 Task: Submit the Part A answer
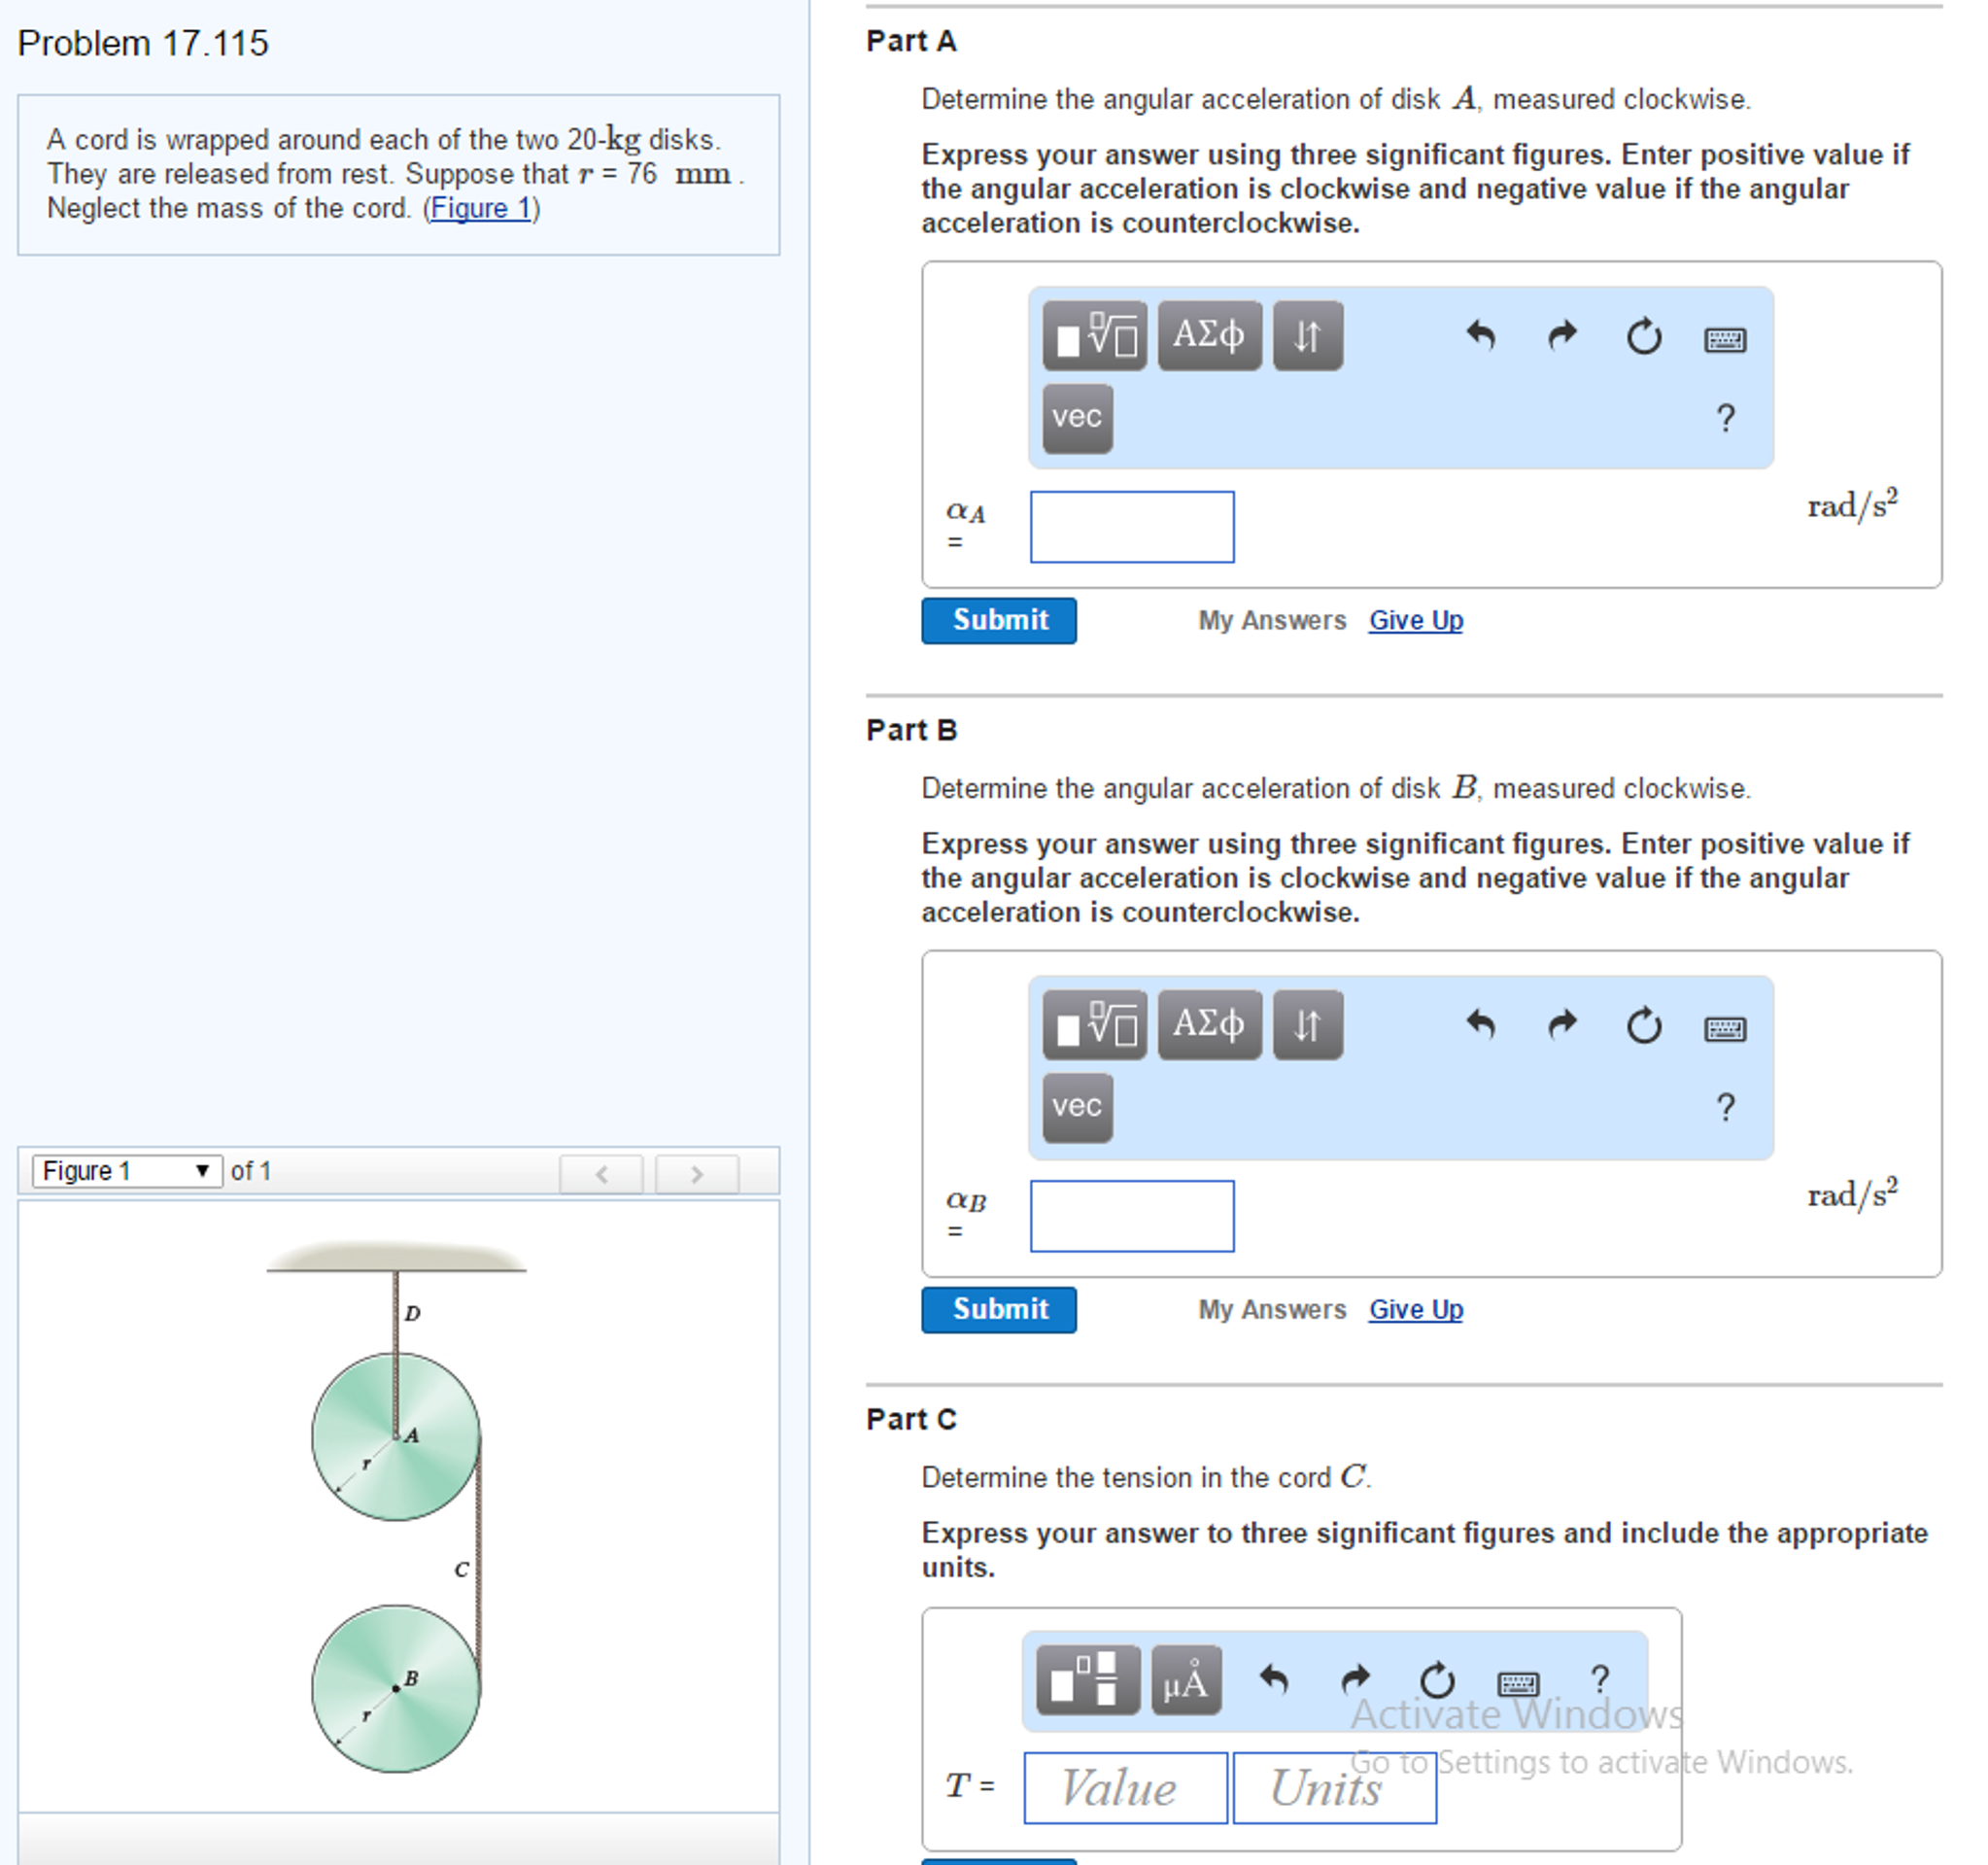[998, 621]
